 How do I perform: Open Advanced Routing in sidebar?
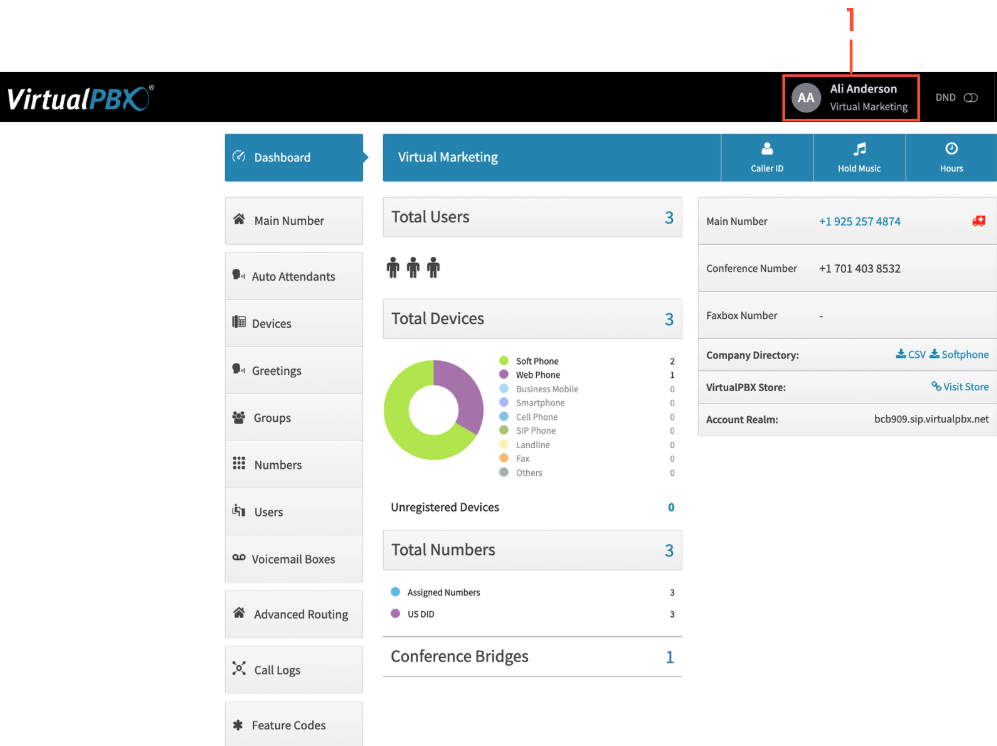pos(294,614)
